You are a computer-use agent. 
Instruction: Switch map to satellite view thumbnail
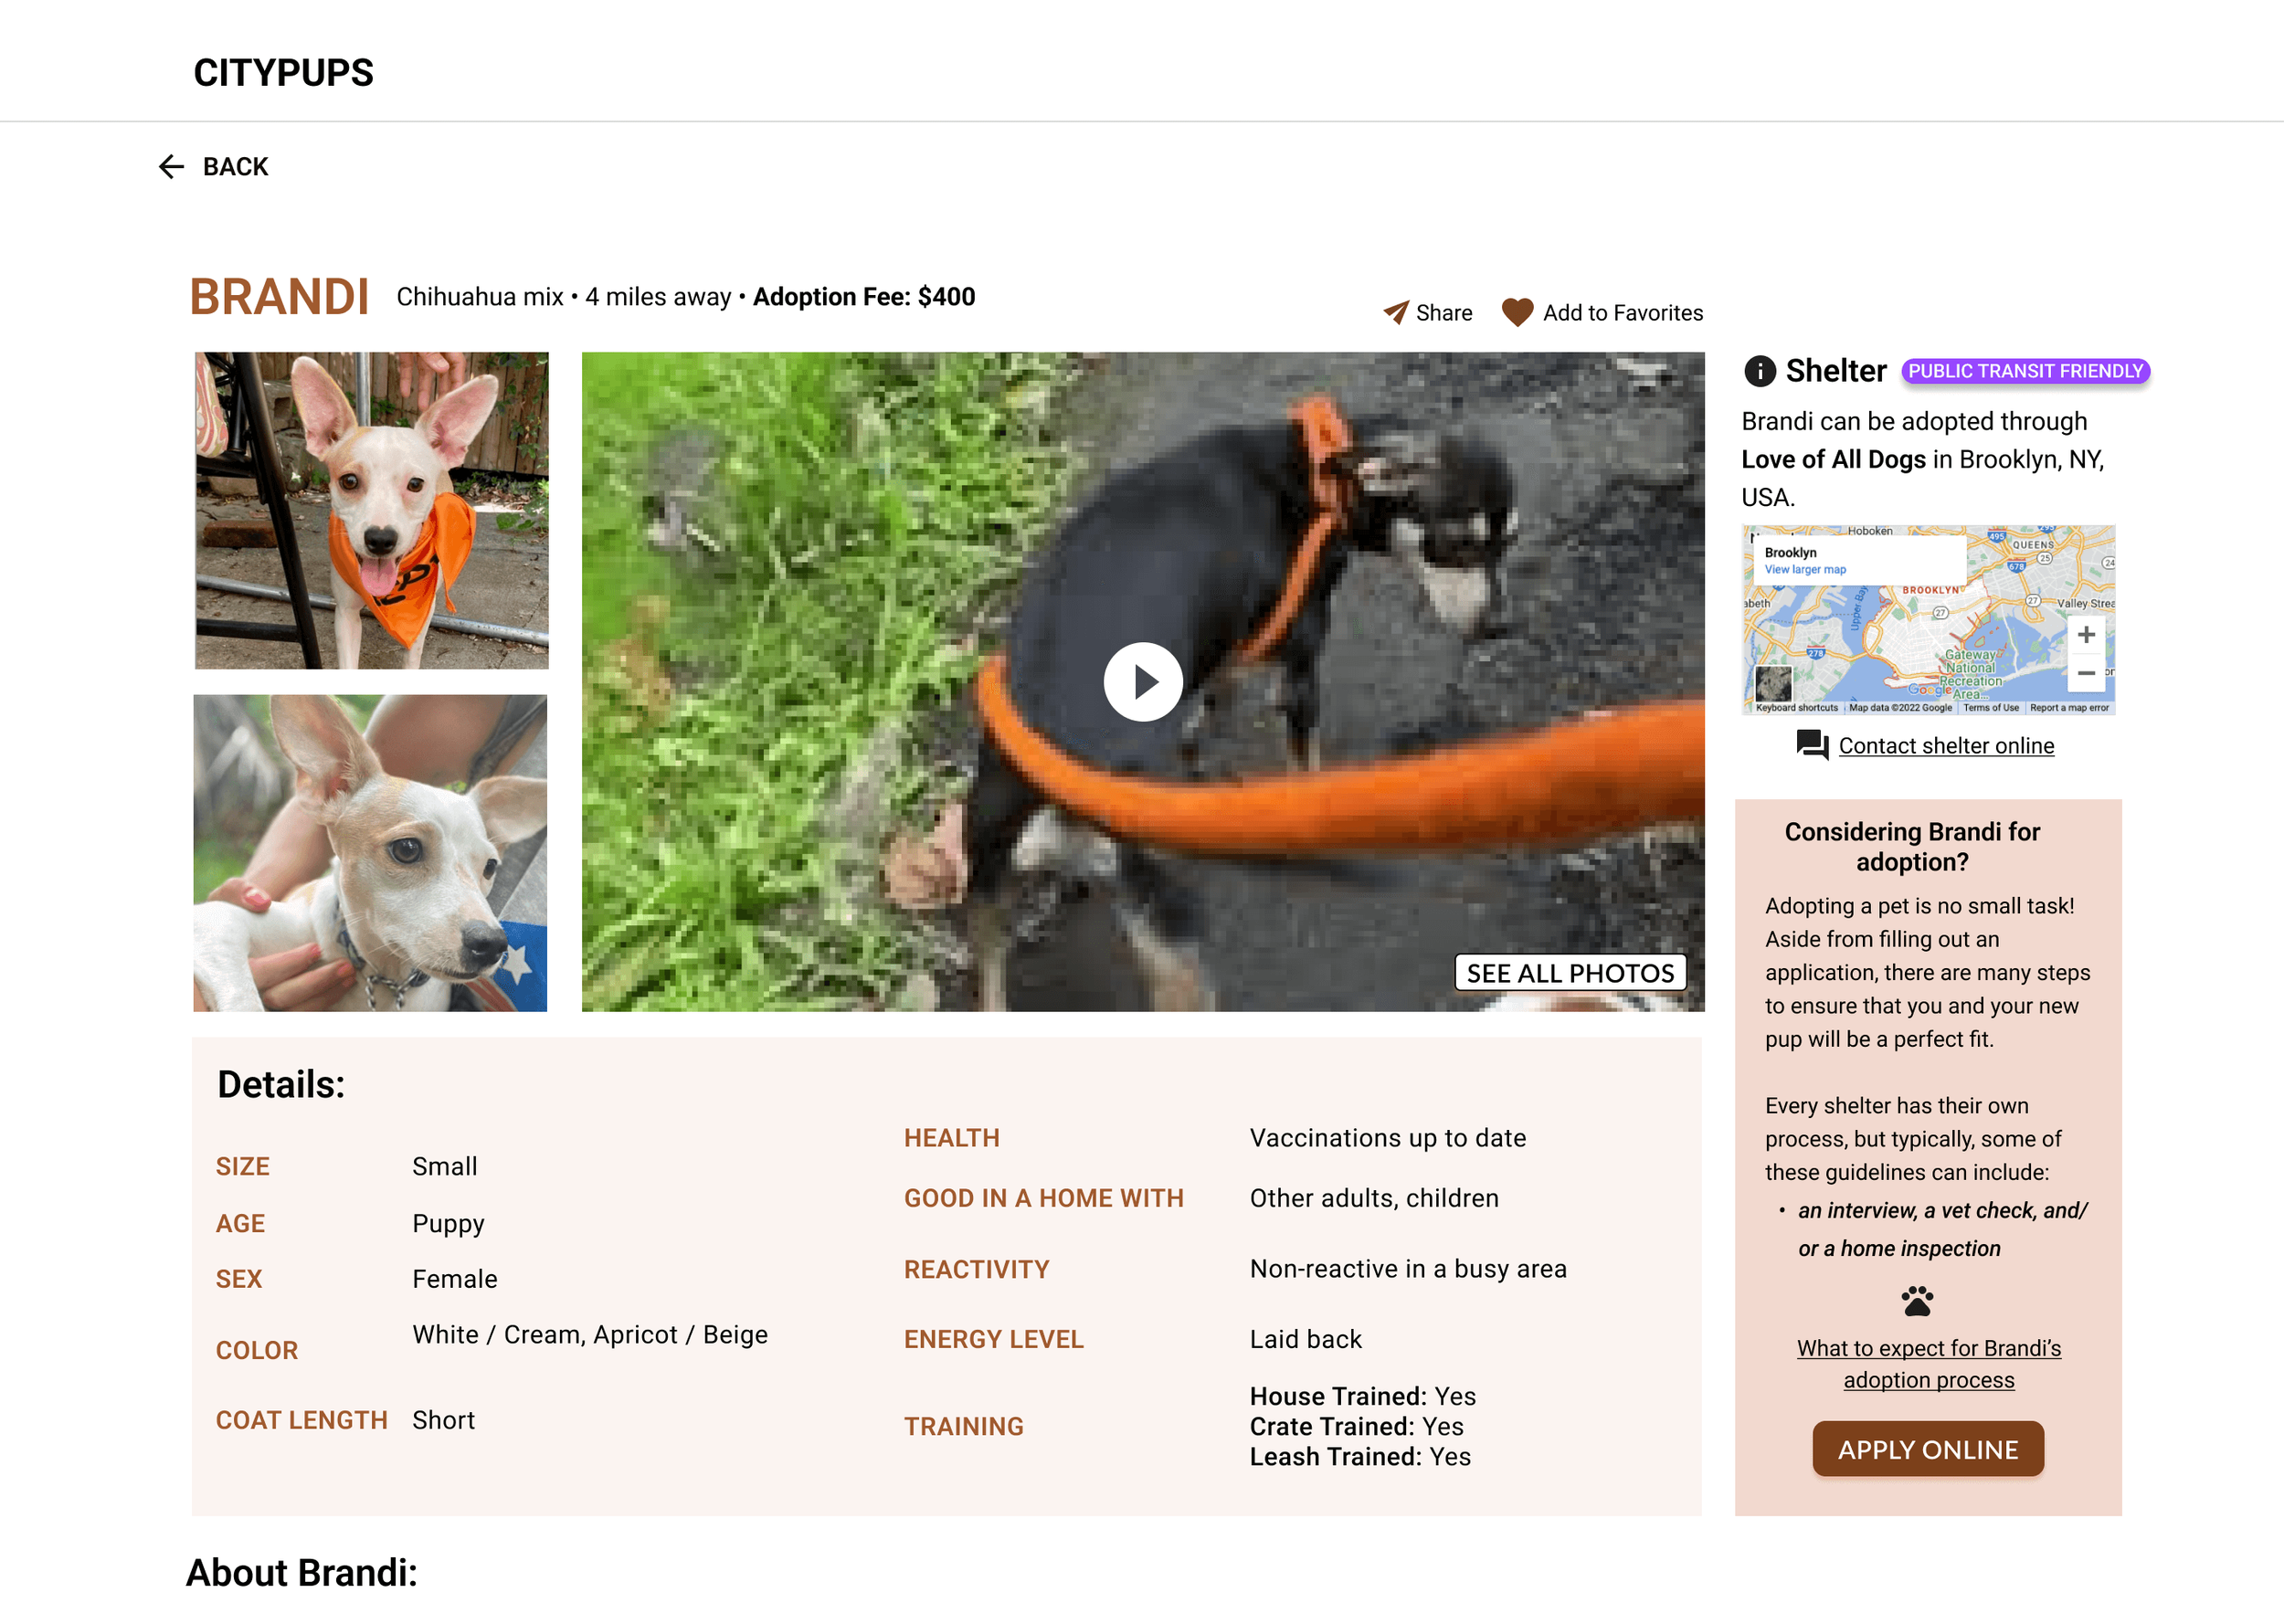click(x=1773, y=684)
